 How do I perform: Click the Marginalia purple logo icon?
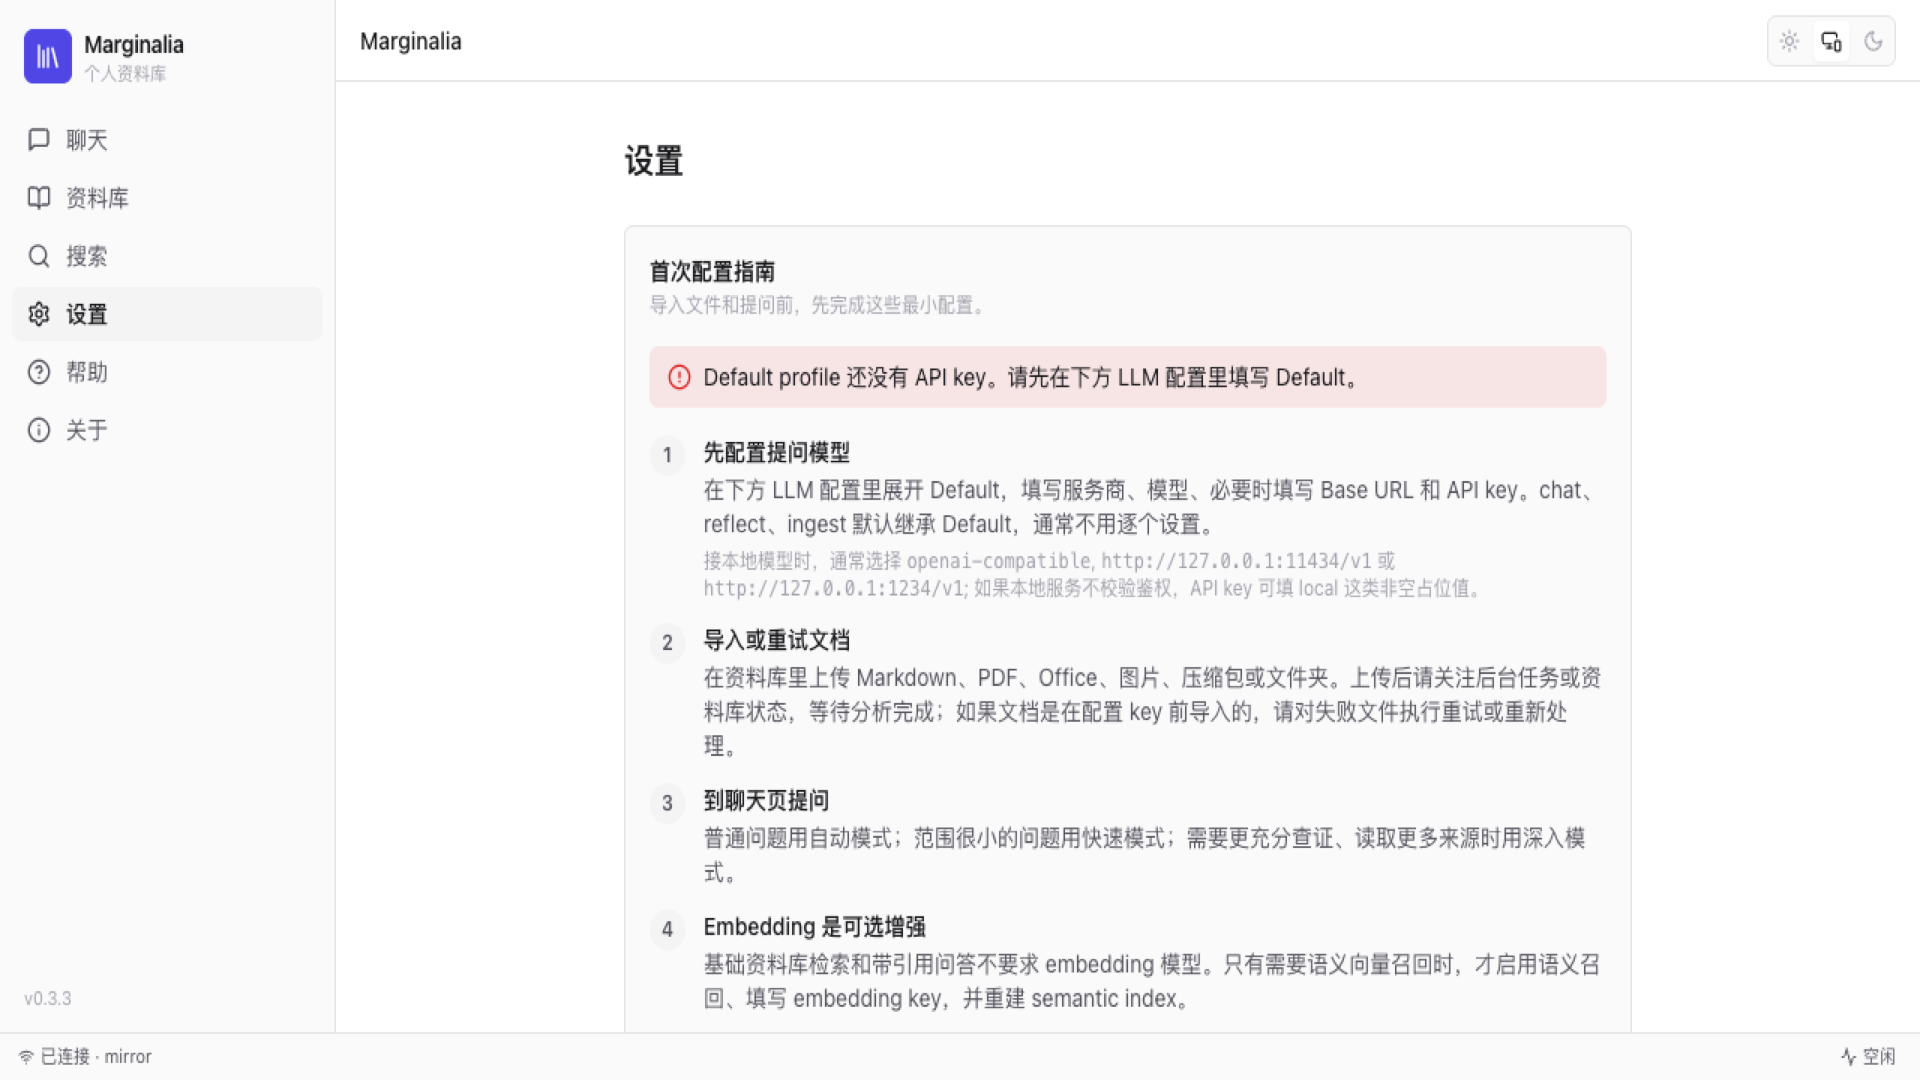[x=48, y=56]
